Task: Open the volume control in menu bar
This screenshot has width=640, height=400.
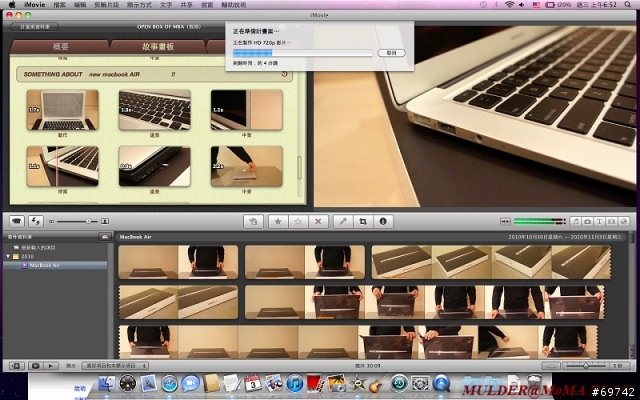Action: [x=522, y=5]
